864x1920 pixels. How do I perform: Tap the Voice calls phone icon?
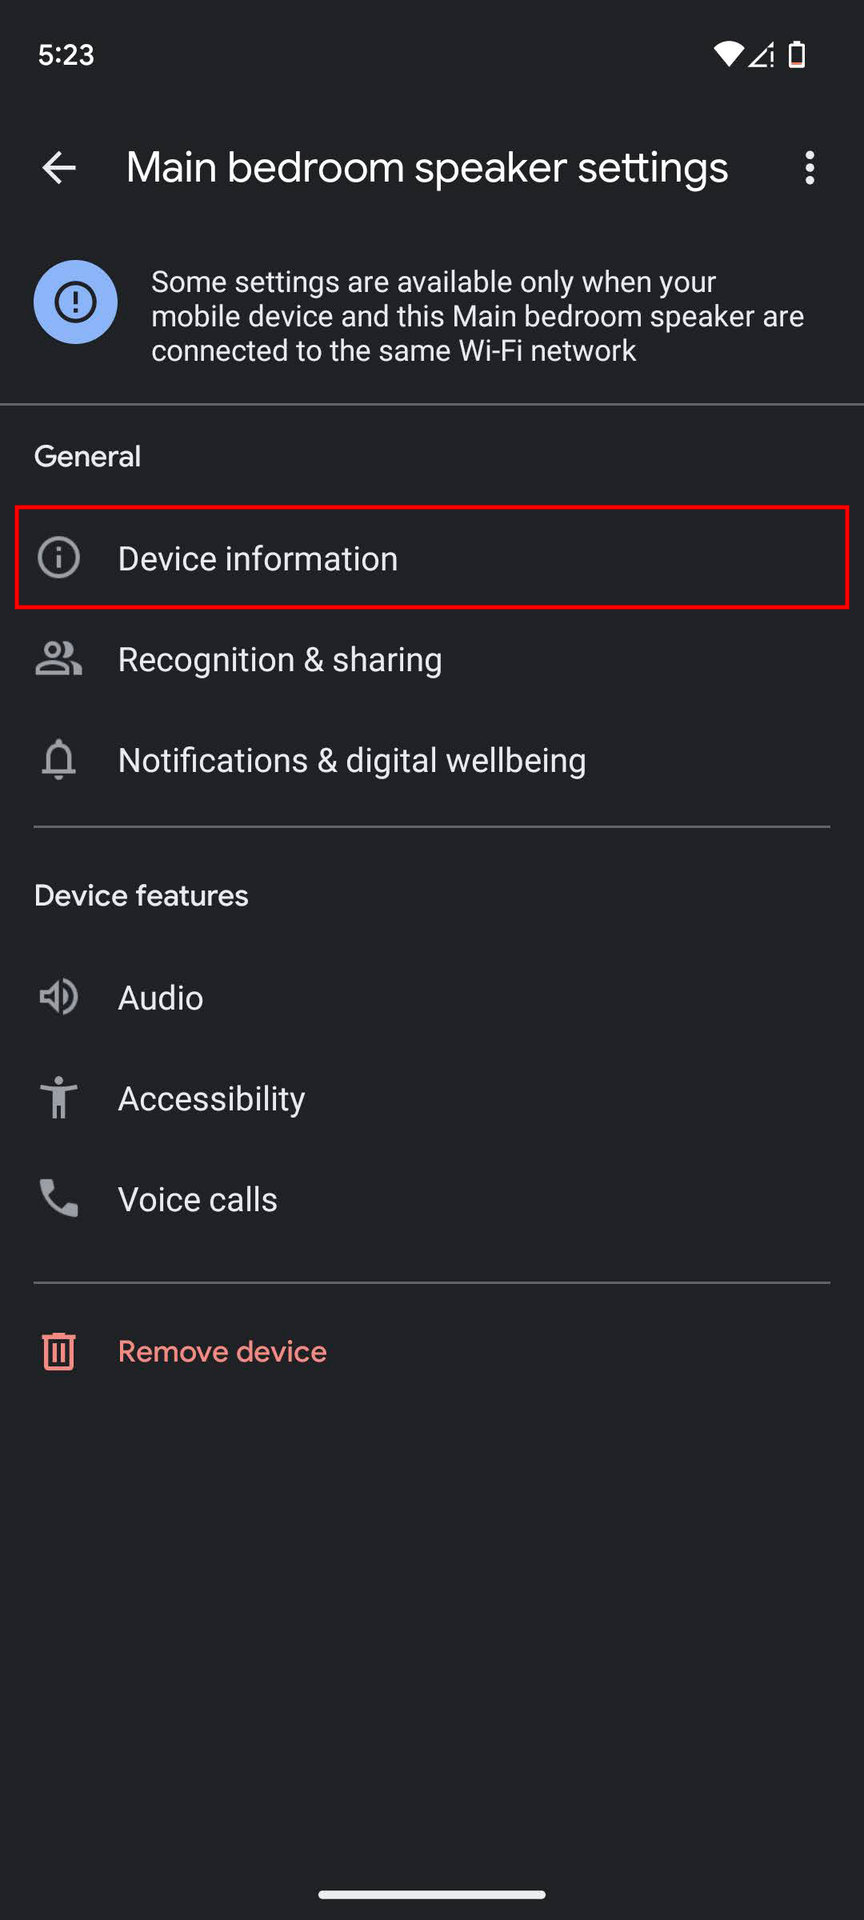click(59, 1198)
